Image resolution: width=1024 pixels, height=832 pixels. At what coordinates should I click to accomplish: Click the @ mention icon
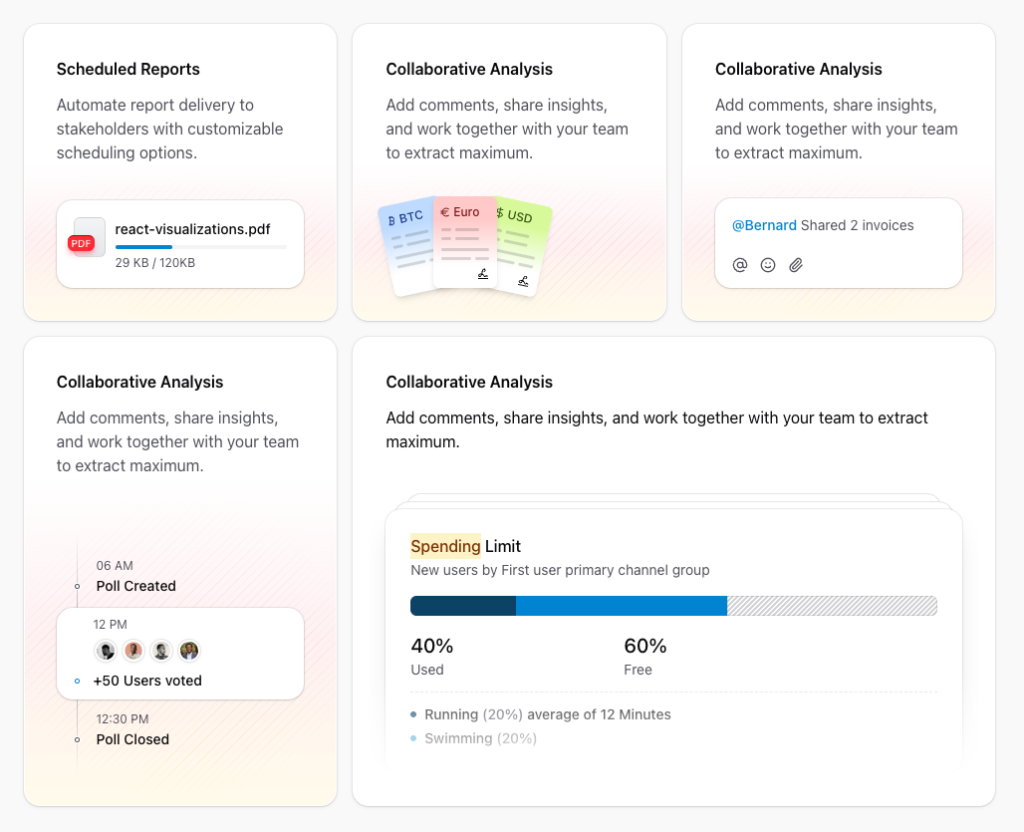click(740, 265)
